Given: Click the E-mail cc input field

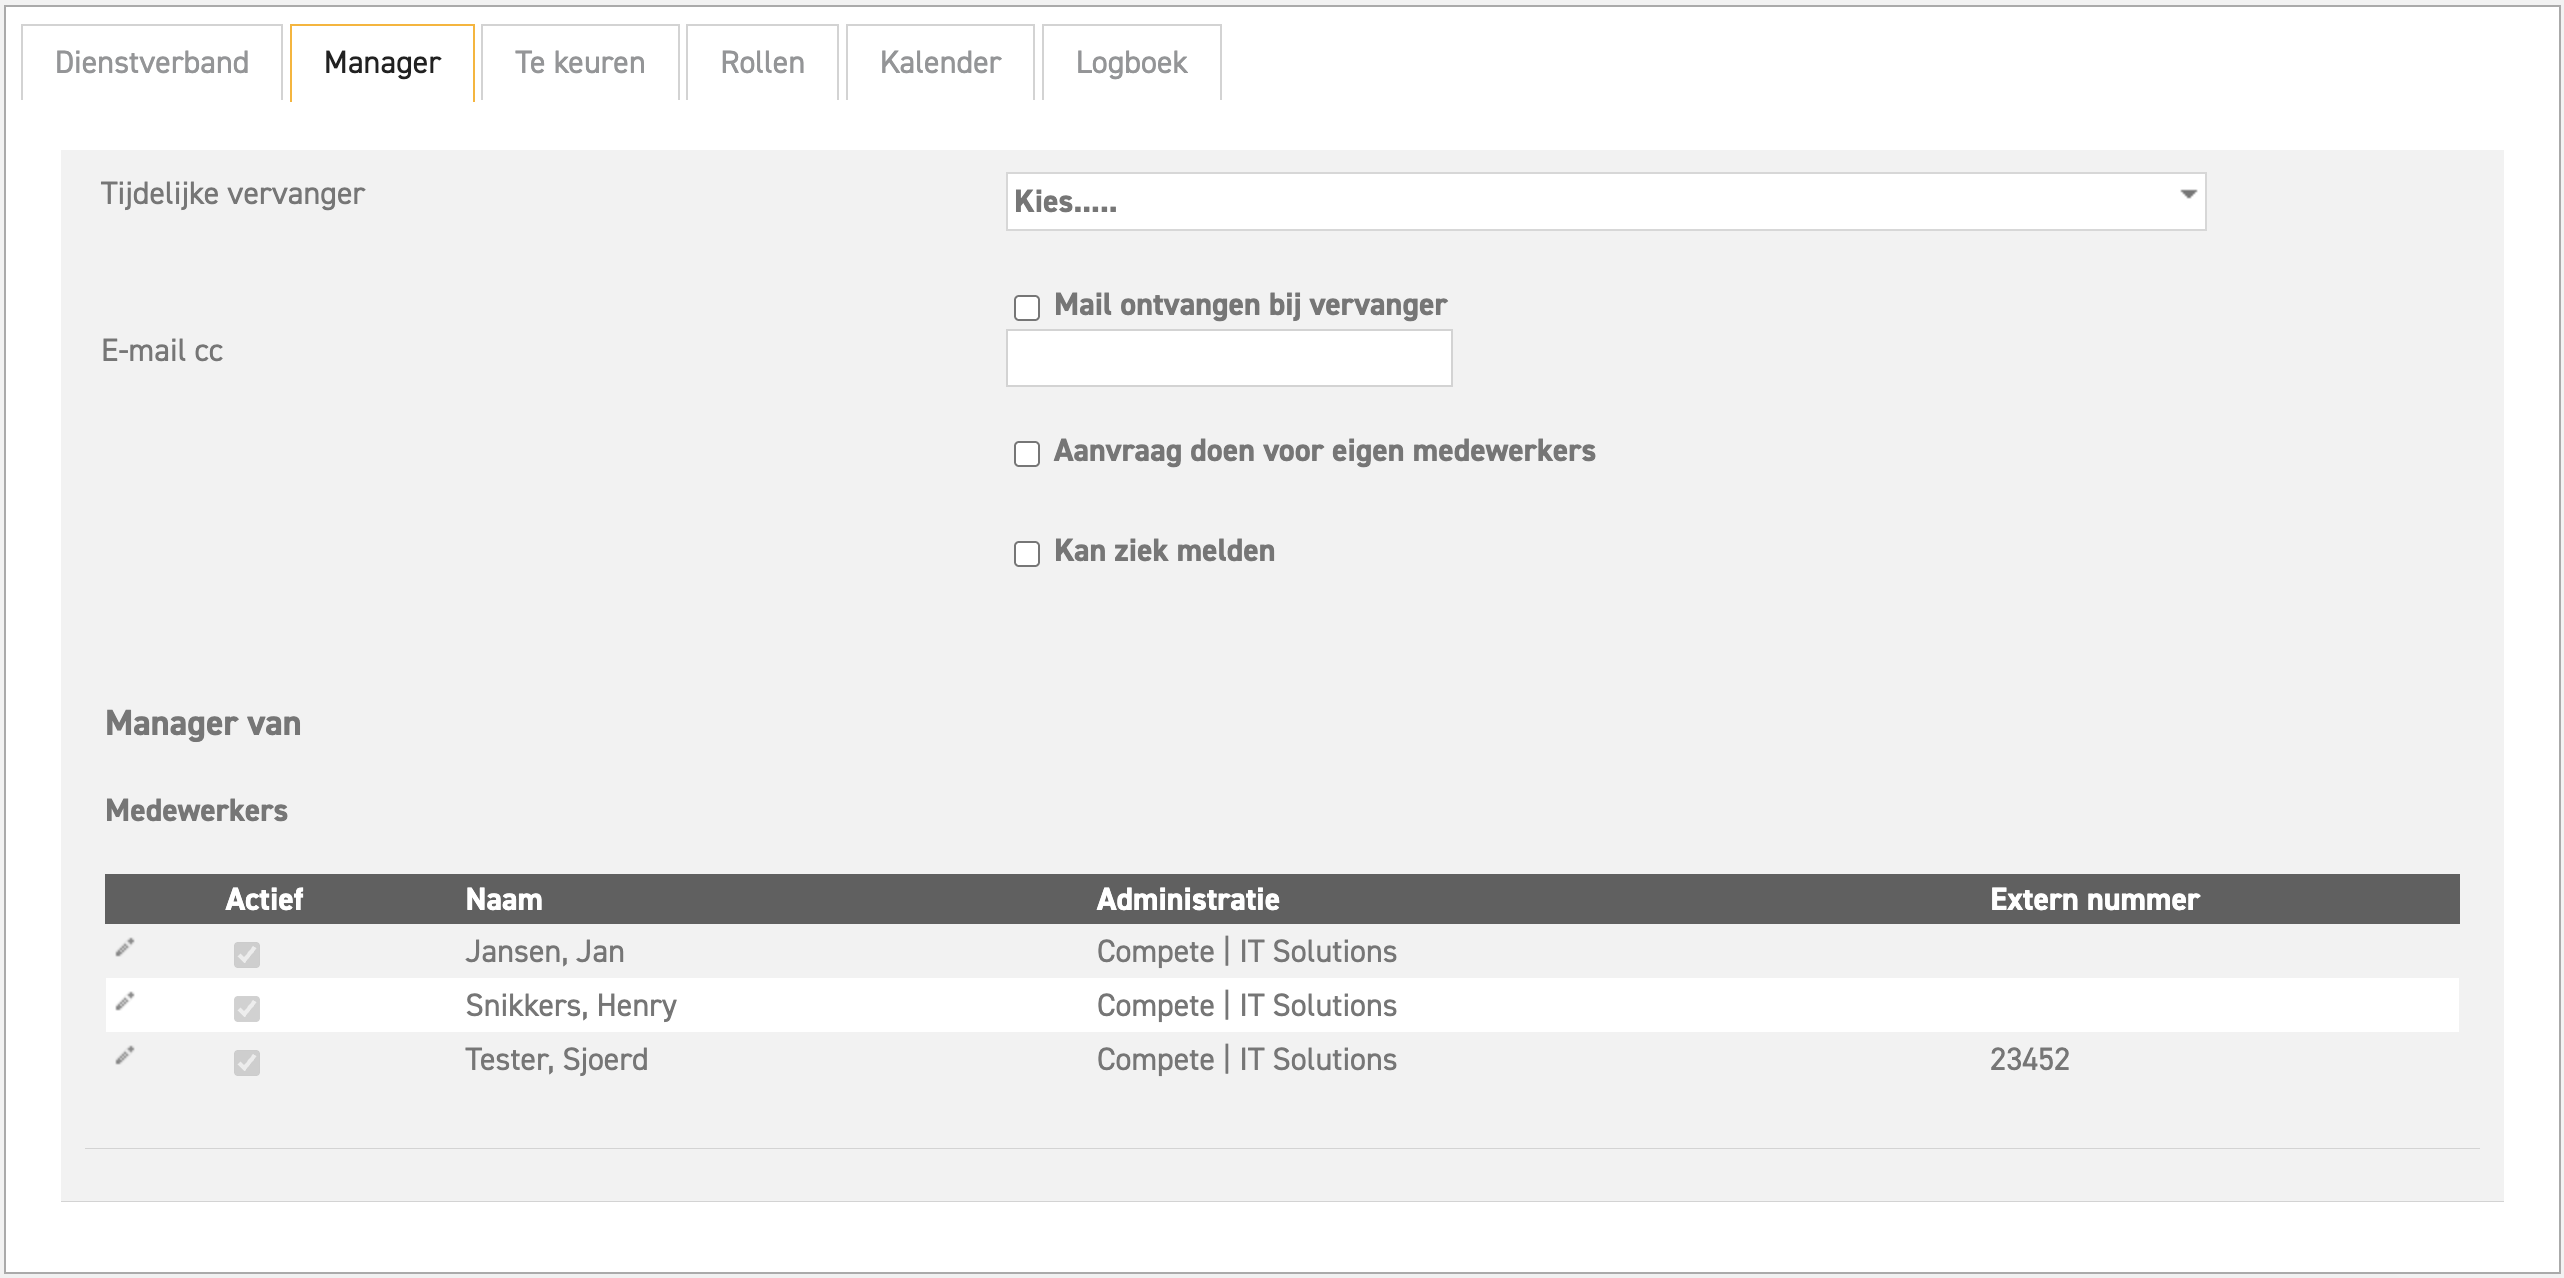Looking at the screenshot, I should [x=1228, y=359].
